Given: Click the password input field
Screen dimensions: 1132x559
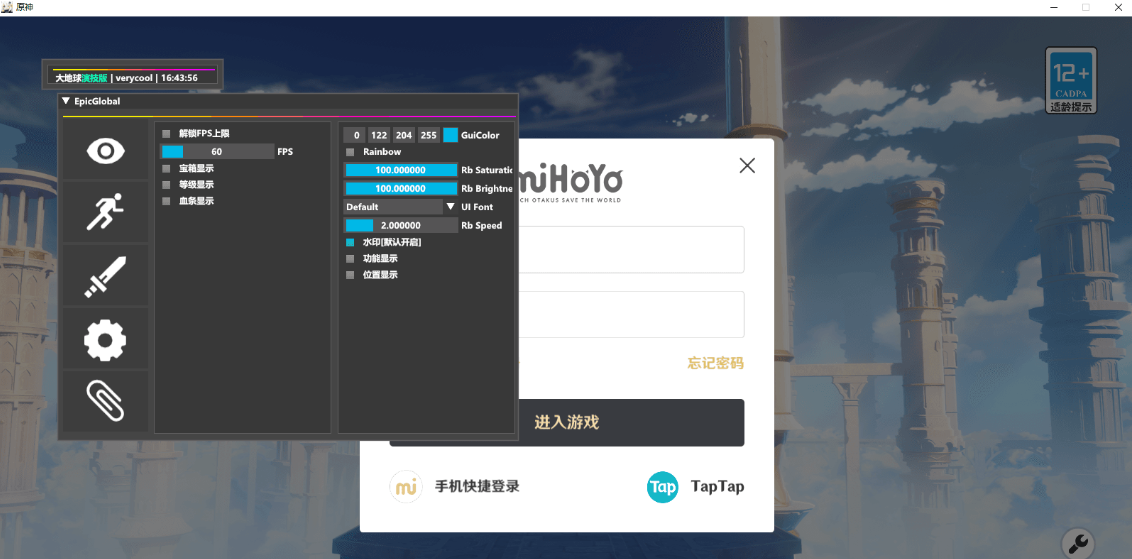Looking at the screenshot, I should (632, 314).
